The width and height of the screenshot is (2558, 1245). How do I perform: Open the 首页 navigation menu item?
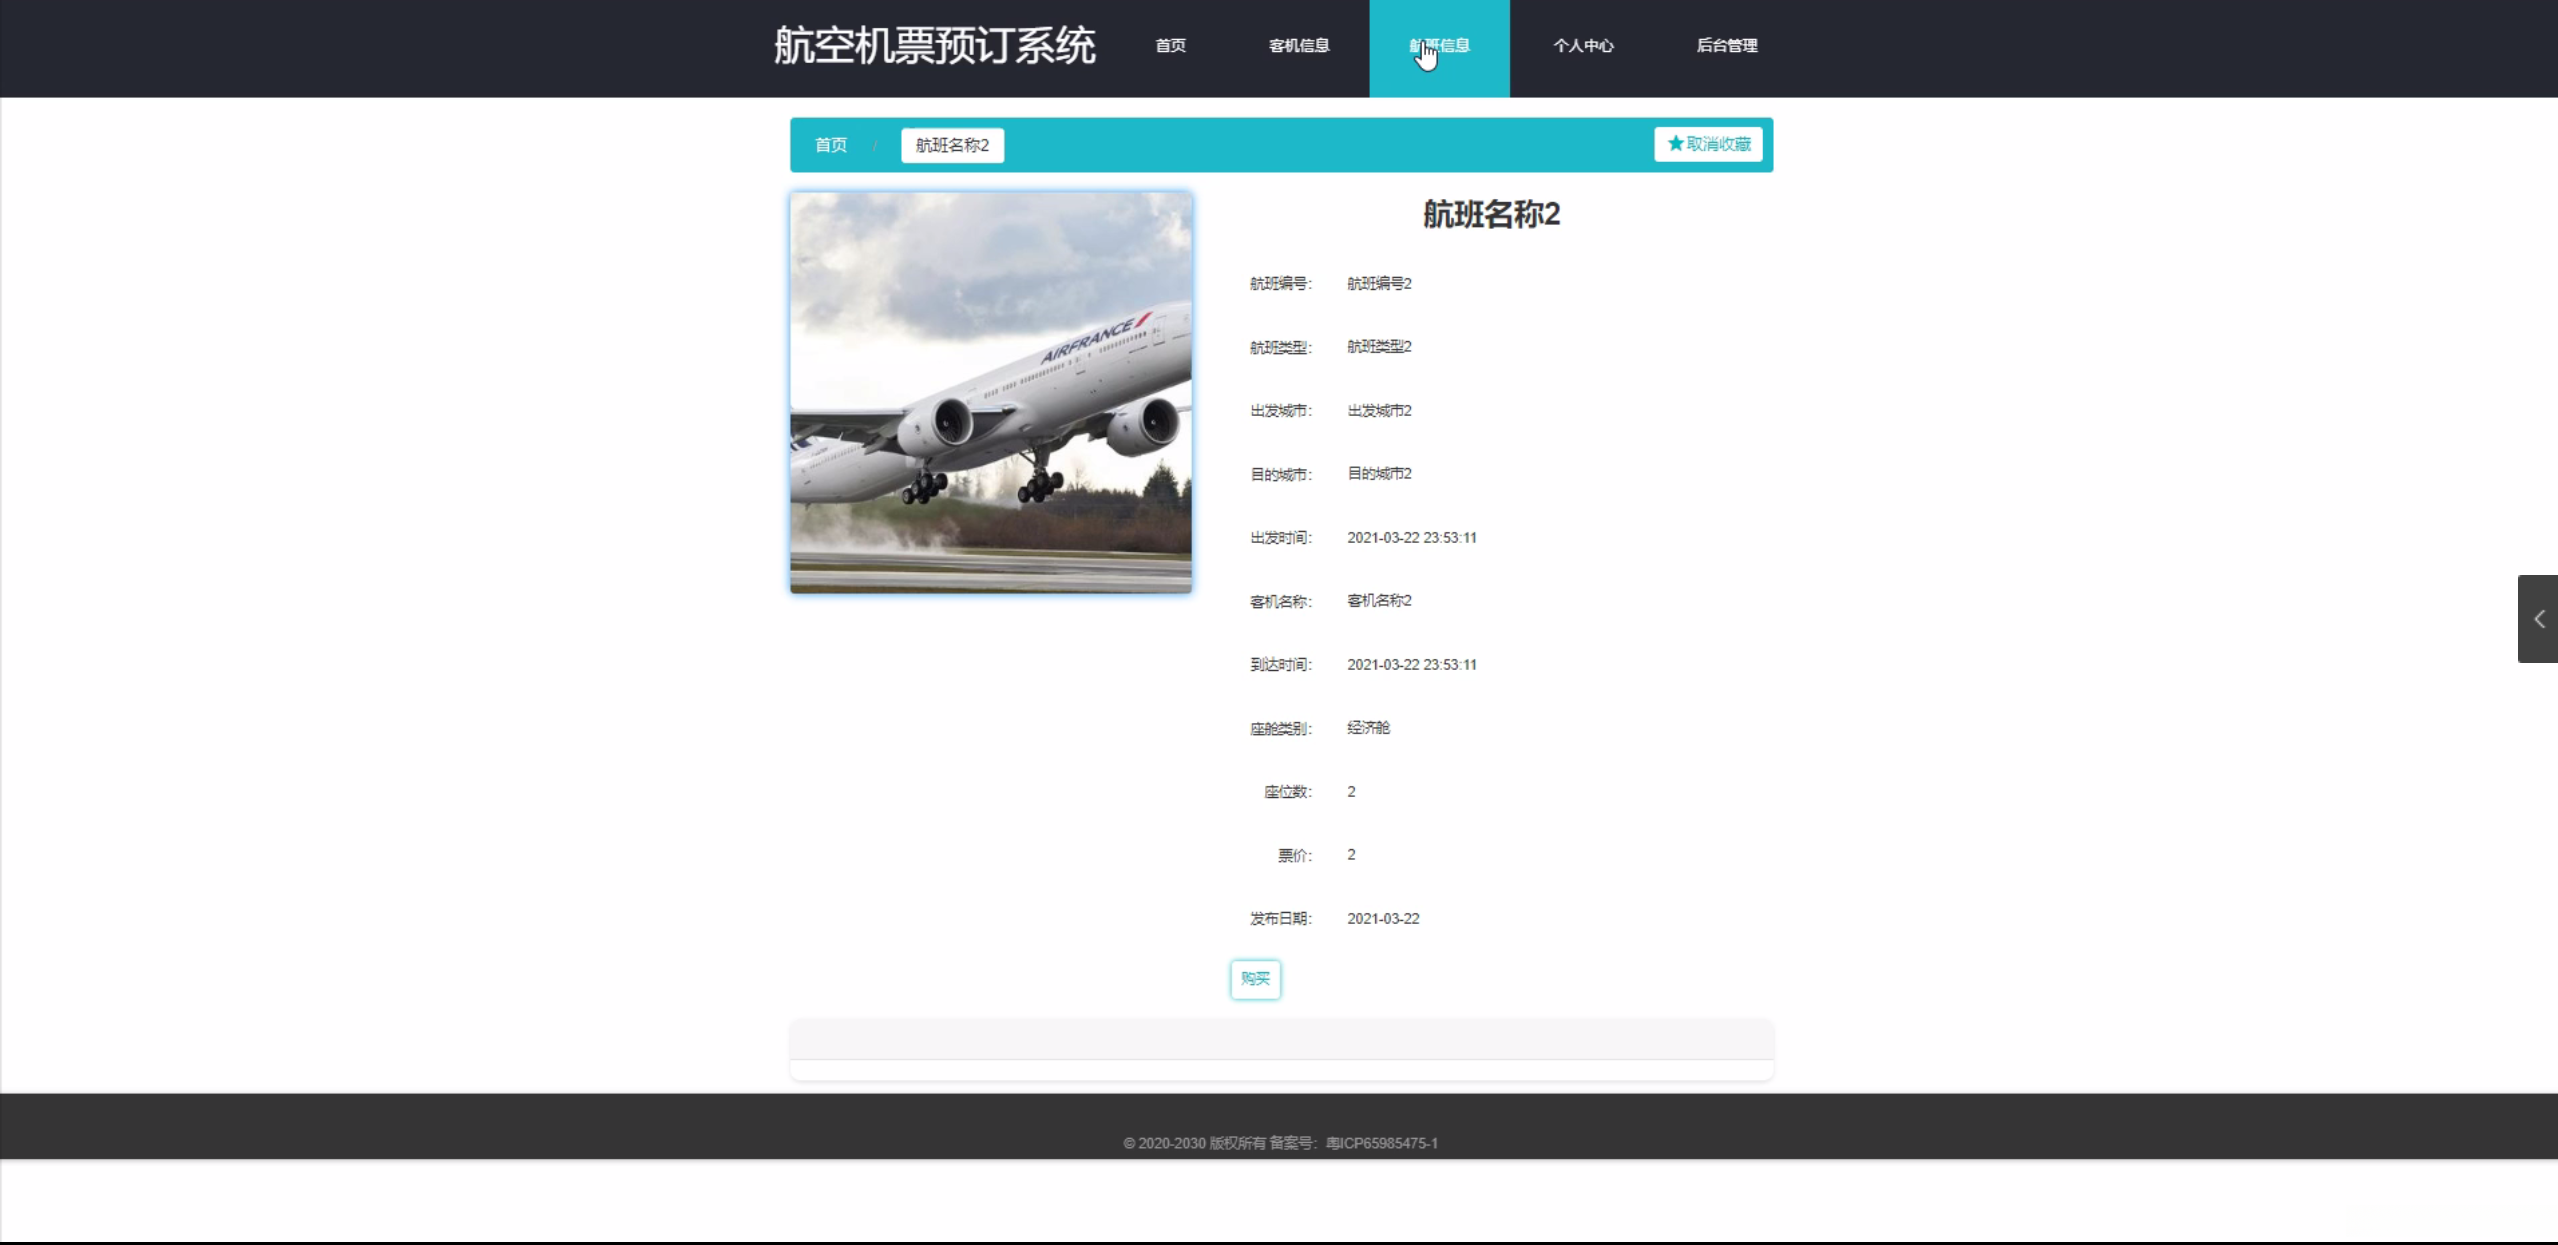point(1170,46)
